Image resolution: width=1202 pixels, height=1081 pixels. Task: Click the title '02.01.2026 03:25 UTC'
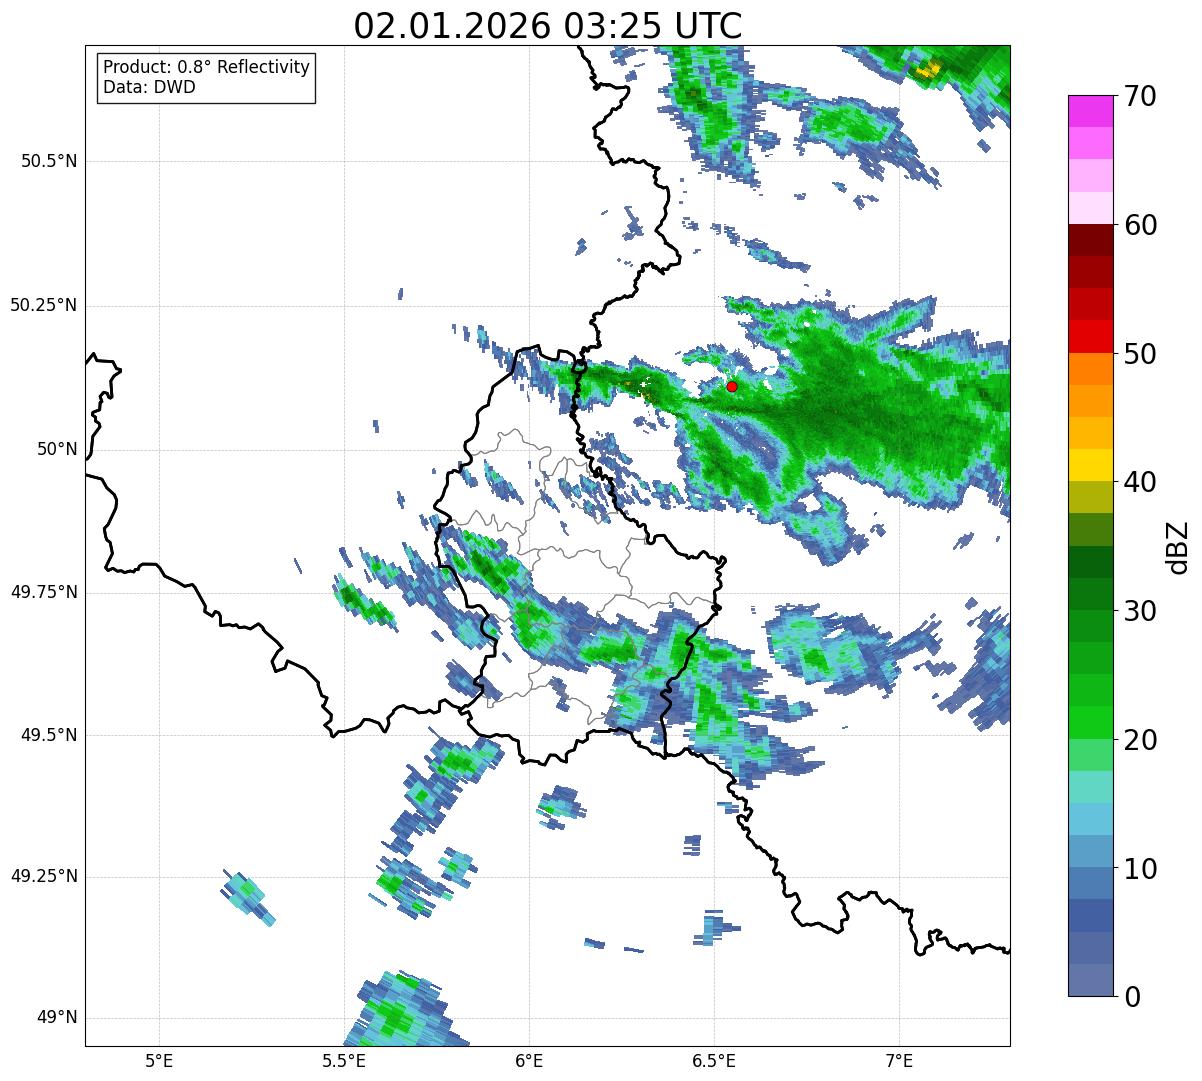coord(548,26)
